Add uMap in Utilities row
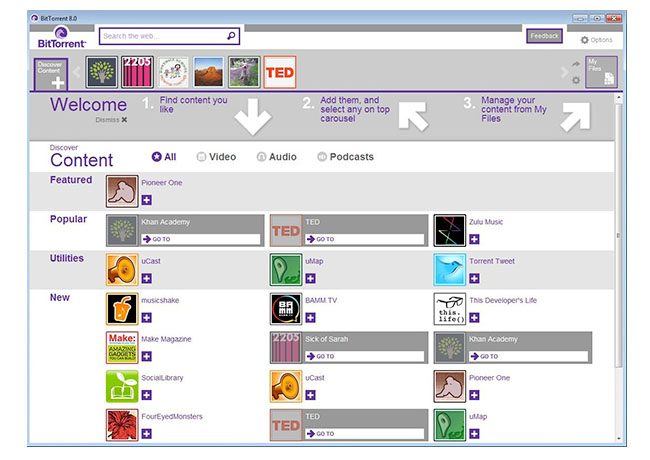 [x=310, y=278]
